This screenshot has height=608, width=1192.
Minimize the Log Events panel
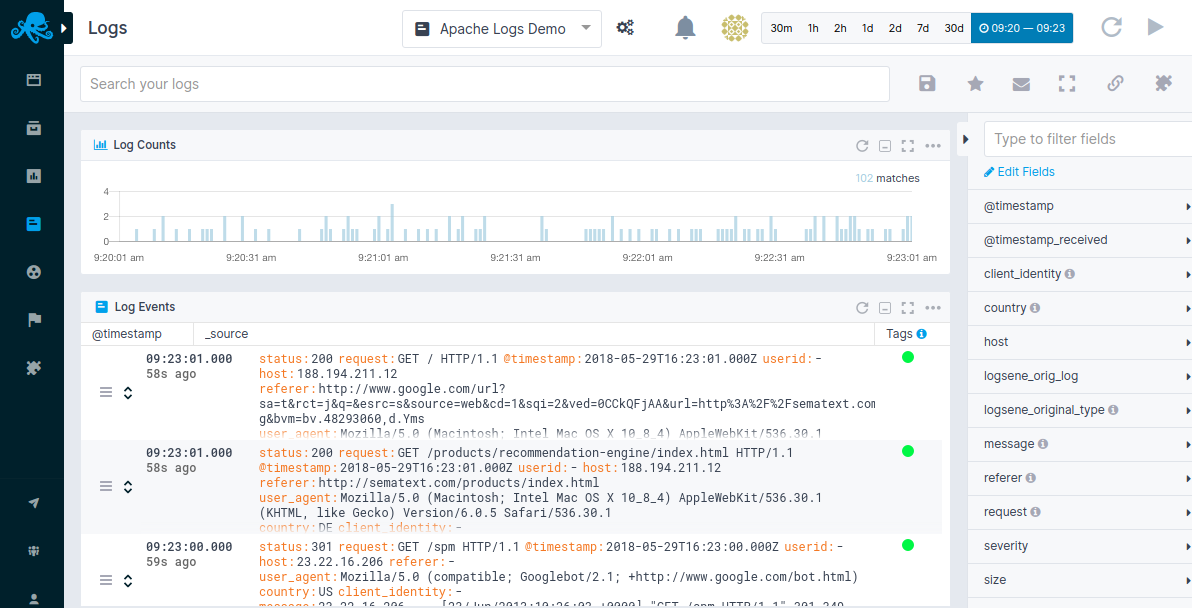click(x=885, y=308)
